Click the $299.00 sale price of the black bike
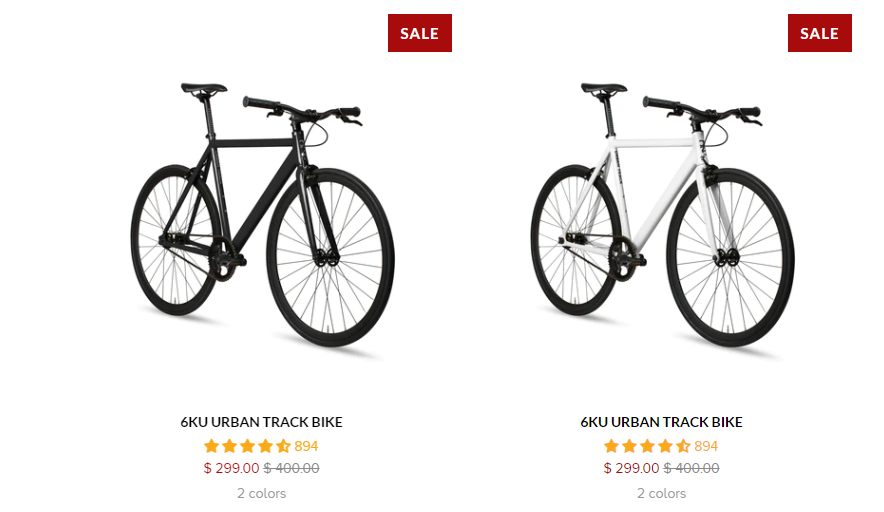The width and height of the screenshot is (884, 512). pyautogui.click(x=231, y=468)
